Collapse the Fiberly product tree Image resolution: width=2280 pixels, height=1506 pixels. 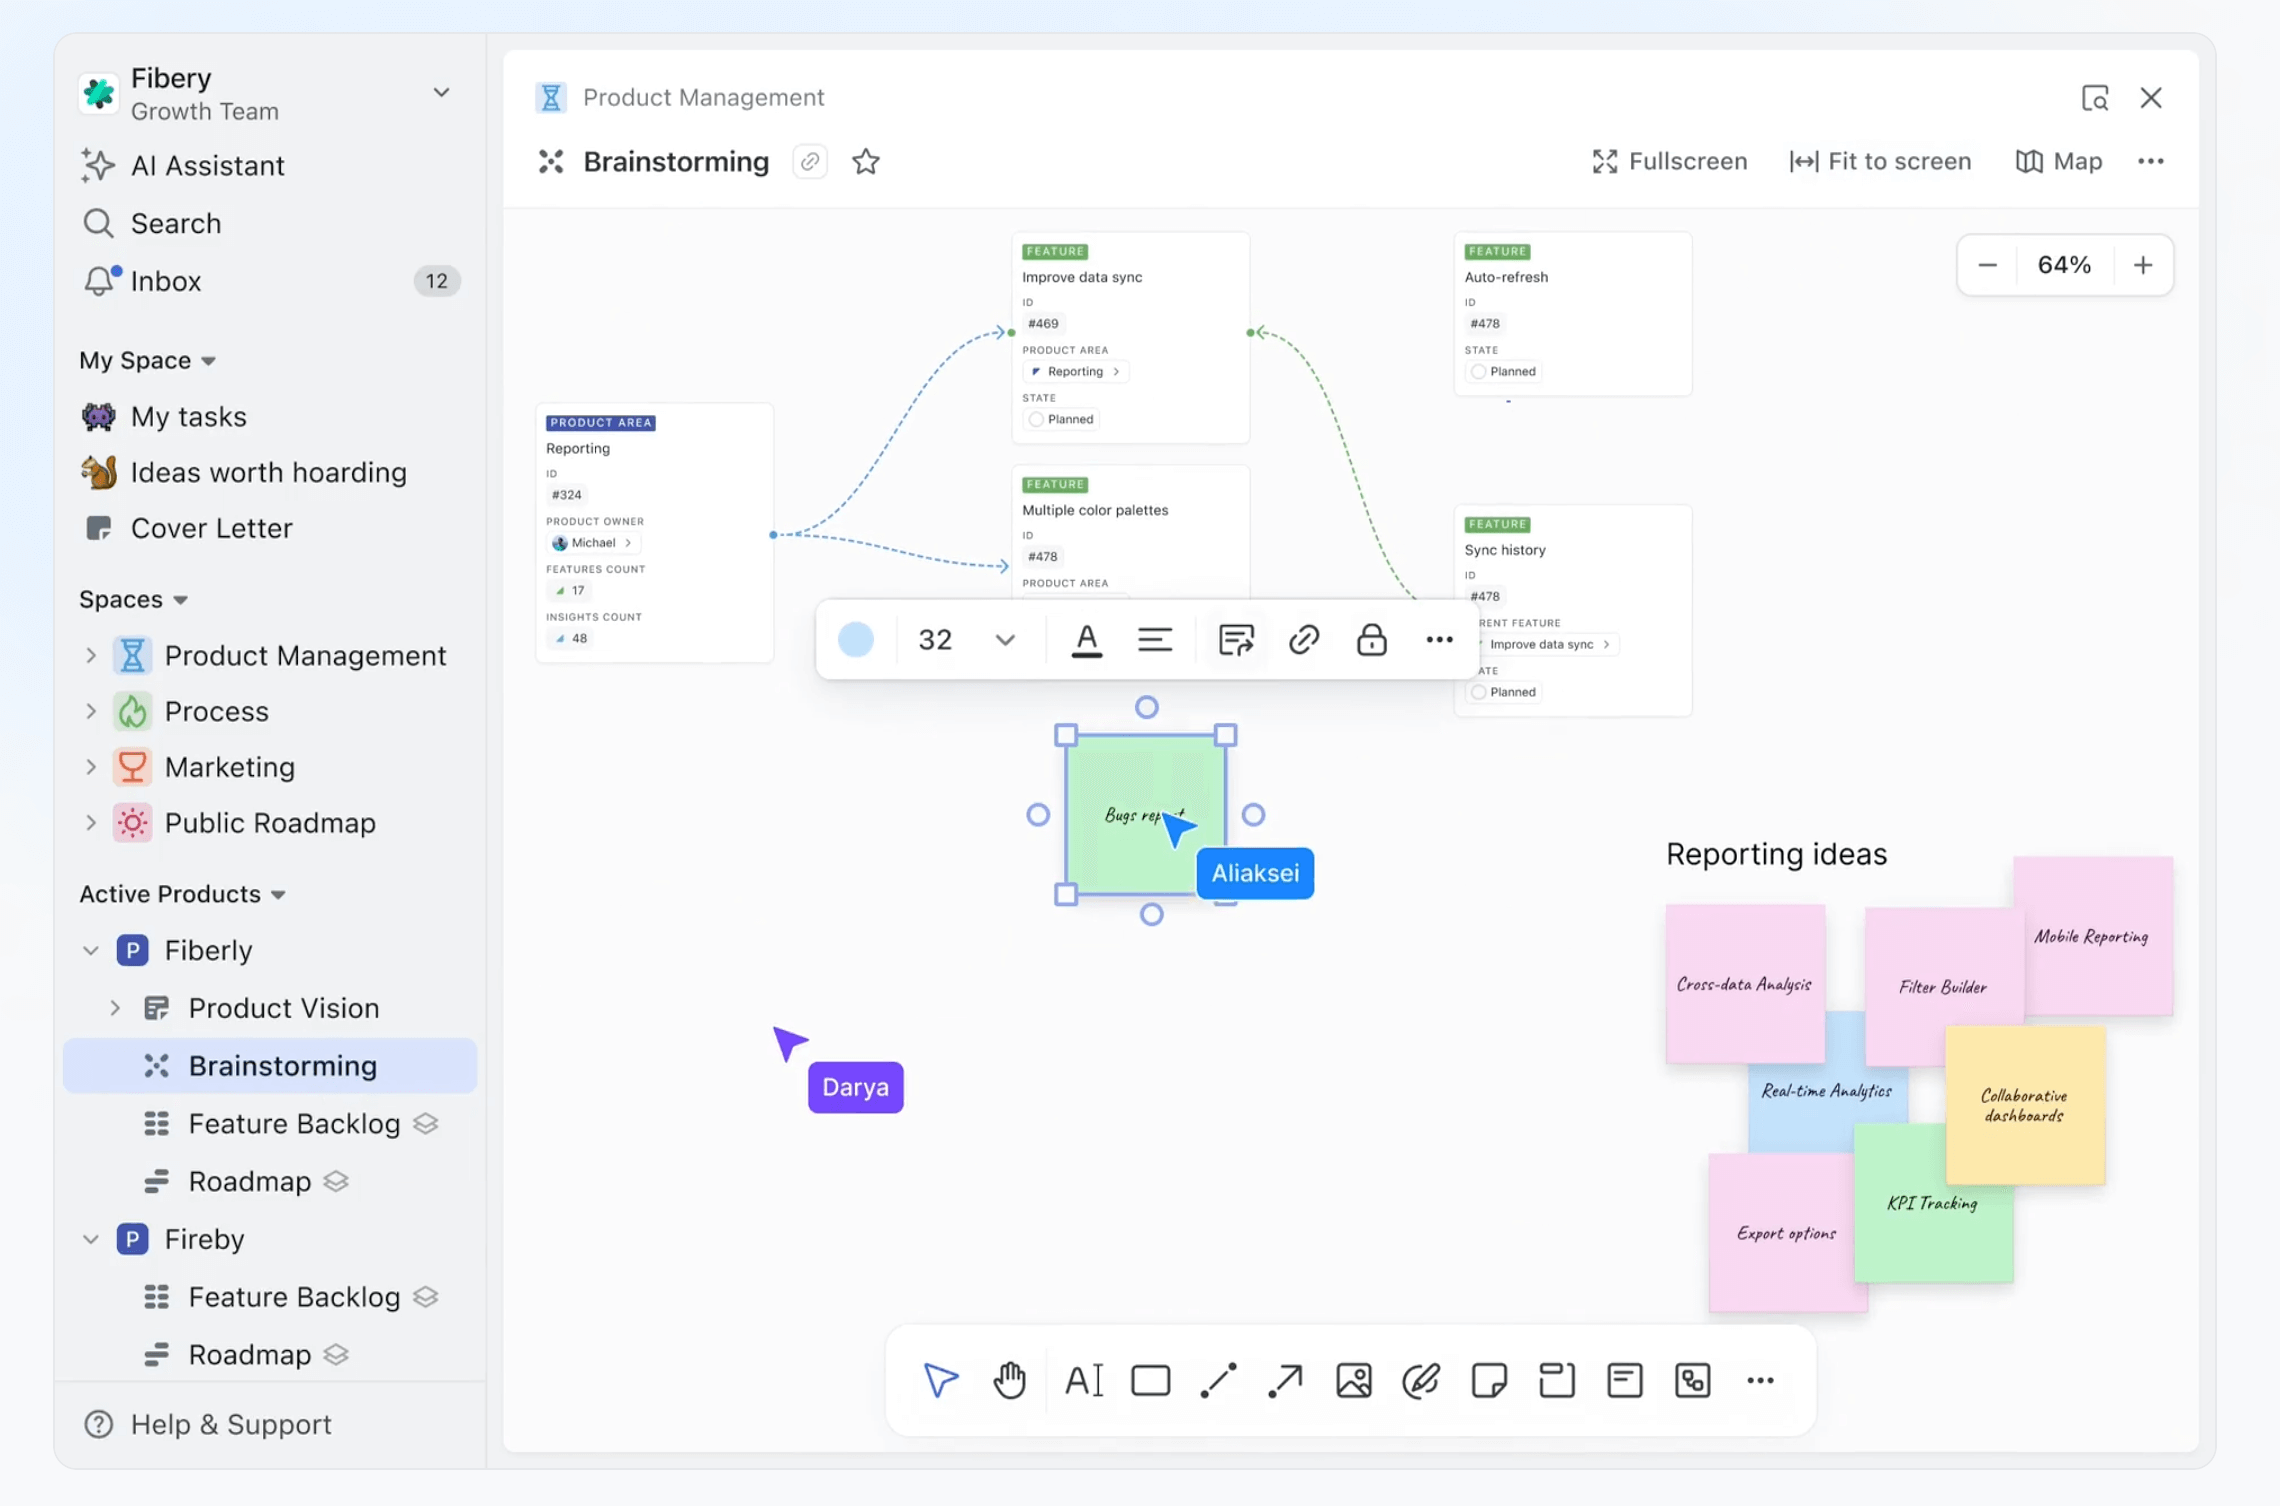click(91, 950)
